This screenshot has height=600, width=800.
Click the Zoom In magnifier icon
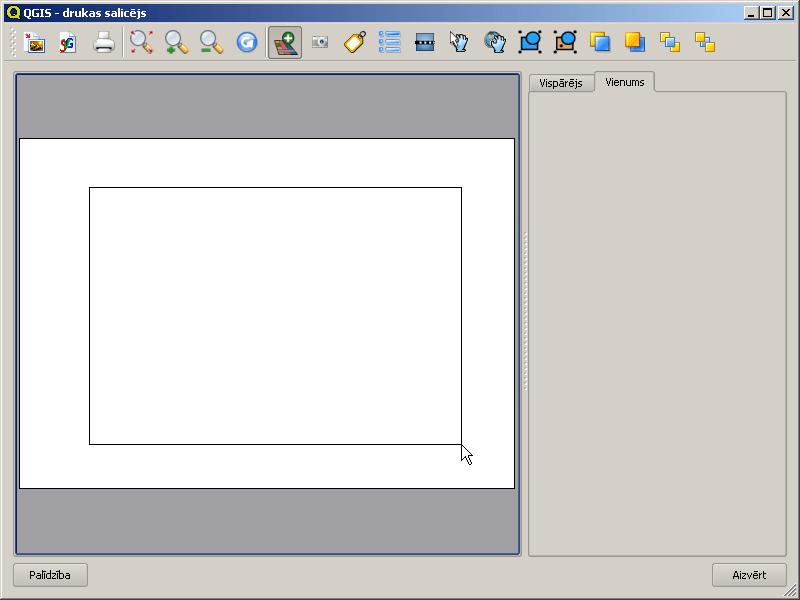coord(177,42)
